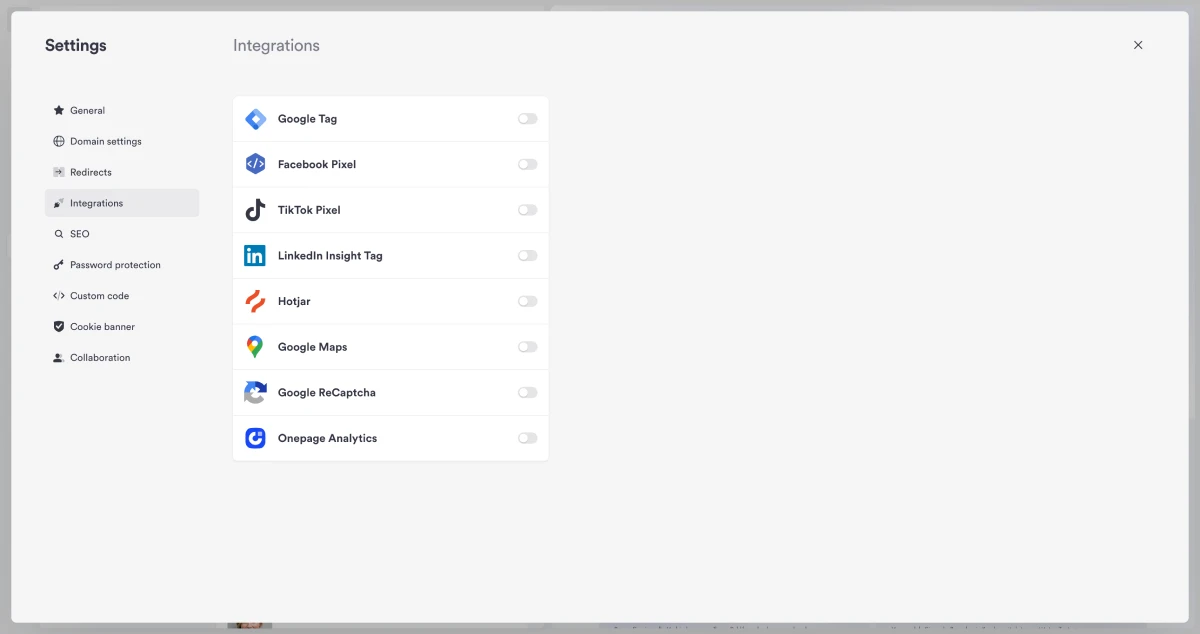Select Integrations in the sidebar
This screenshot has width=1200, height=634.
coord(122,203)
